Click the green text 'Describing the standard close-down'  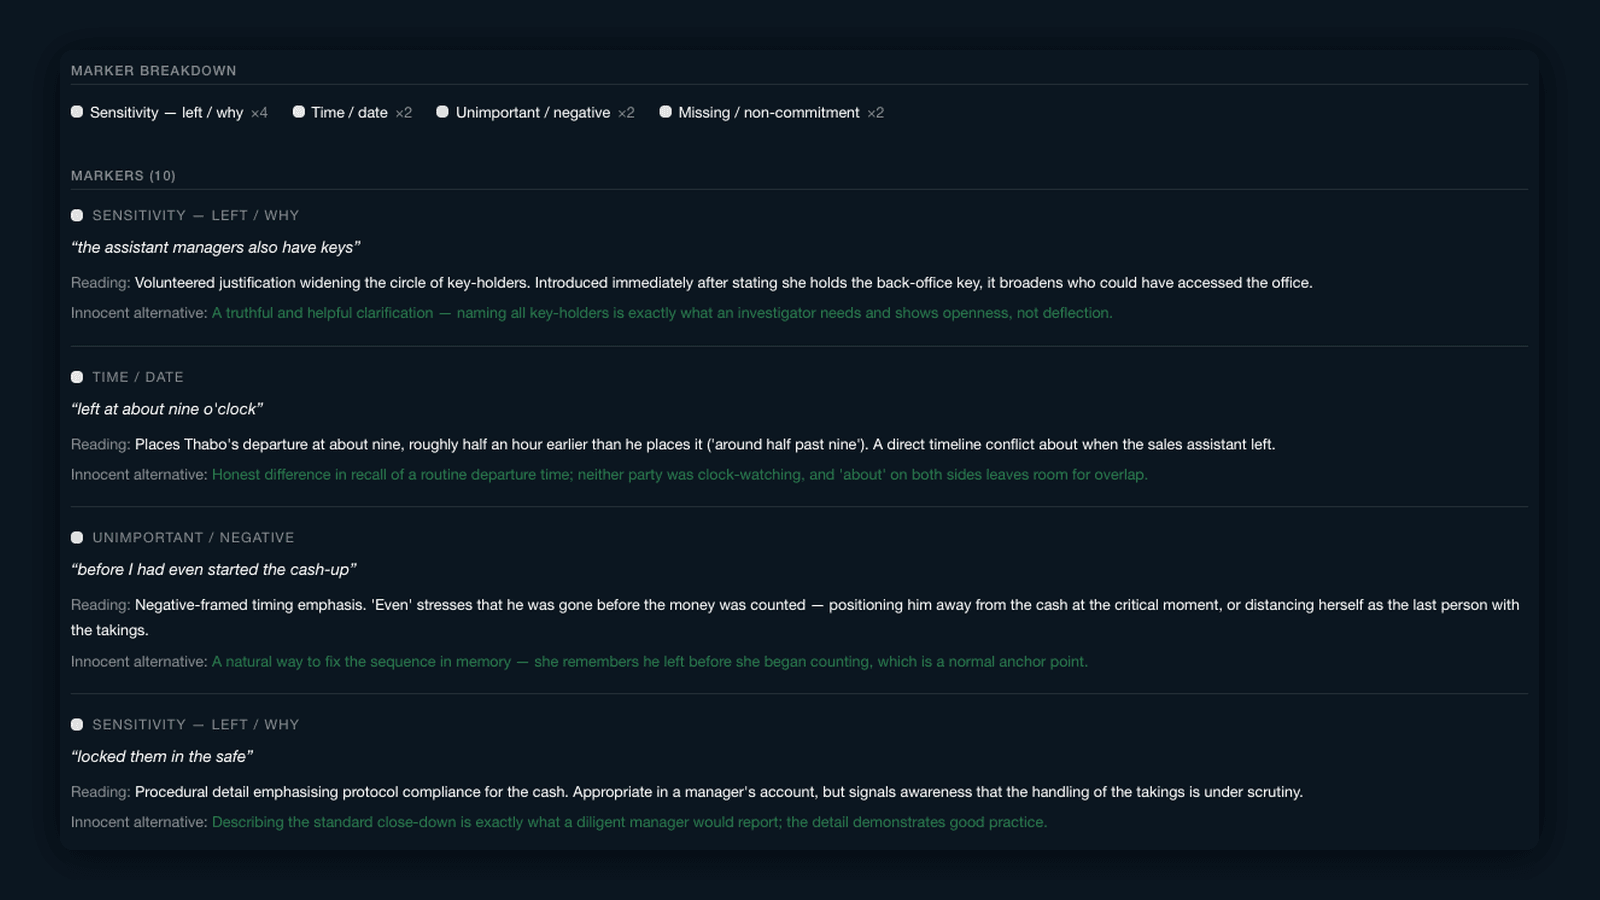[x=630, y=822]
